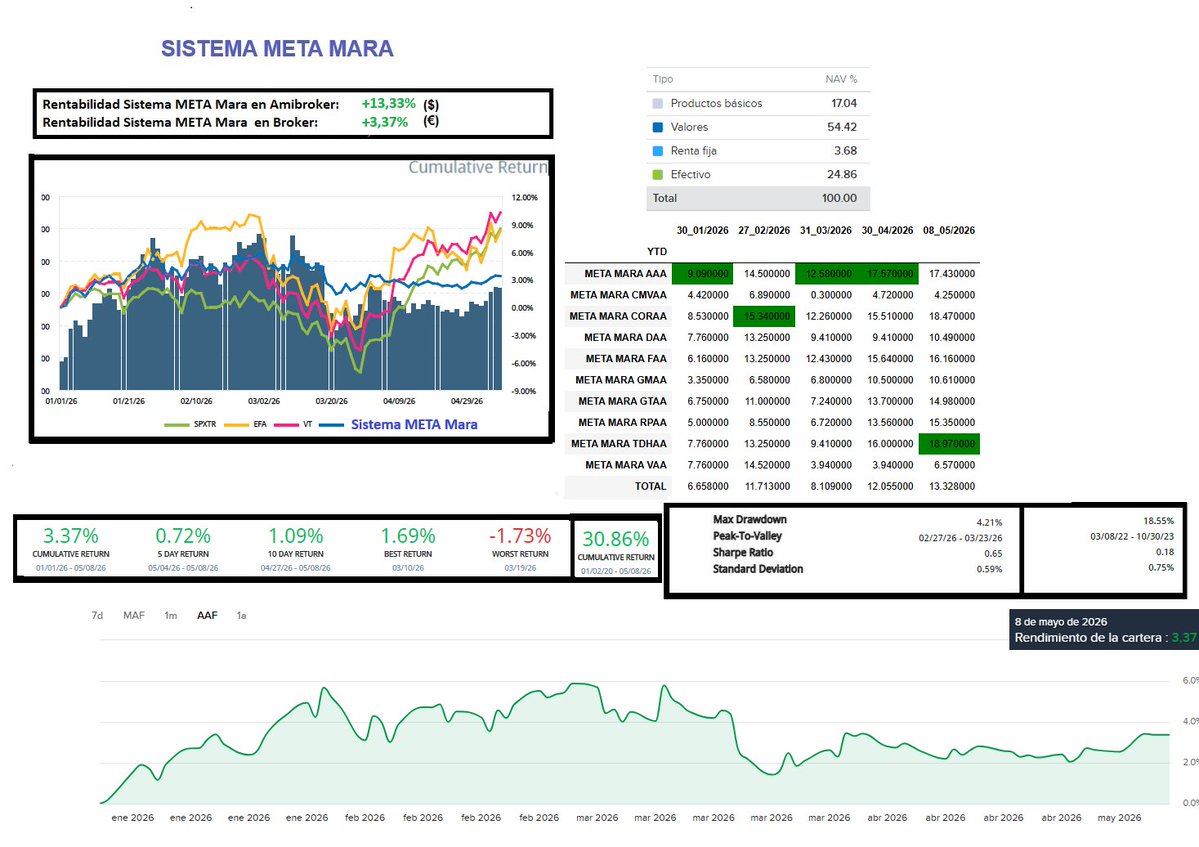This screenshot has height=847, width=1199.
Task: Click the Efectivo green color swatch
Action: click(658, 174)
